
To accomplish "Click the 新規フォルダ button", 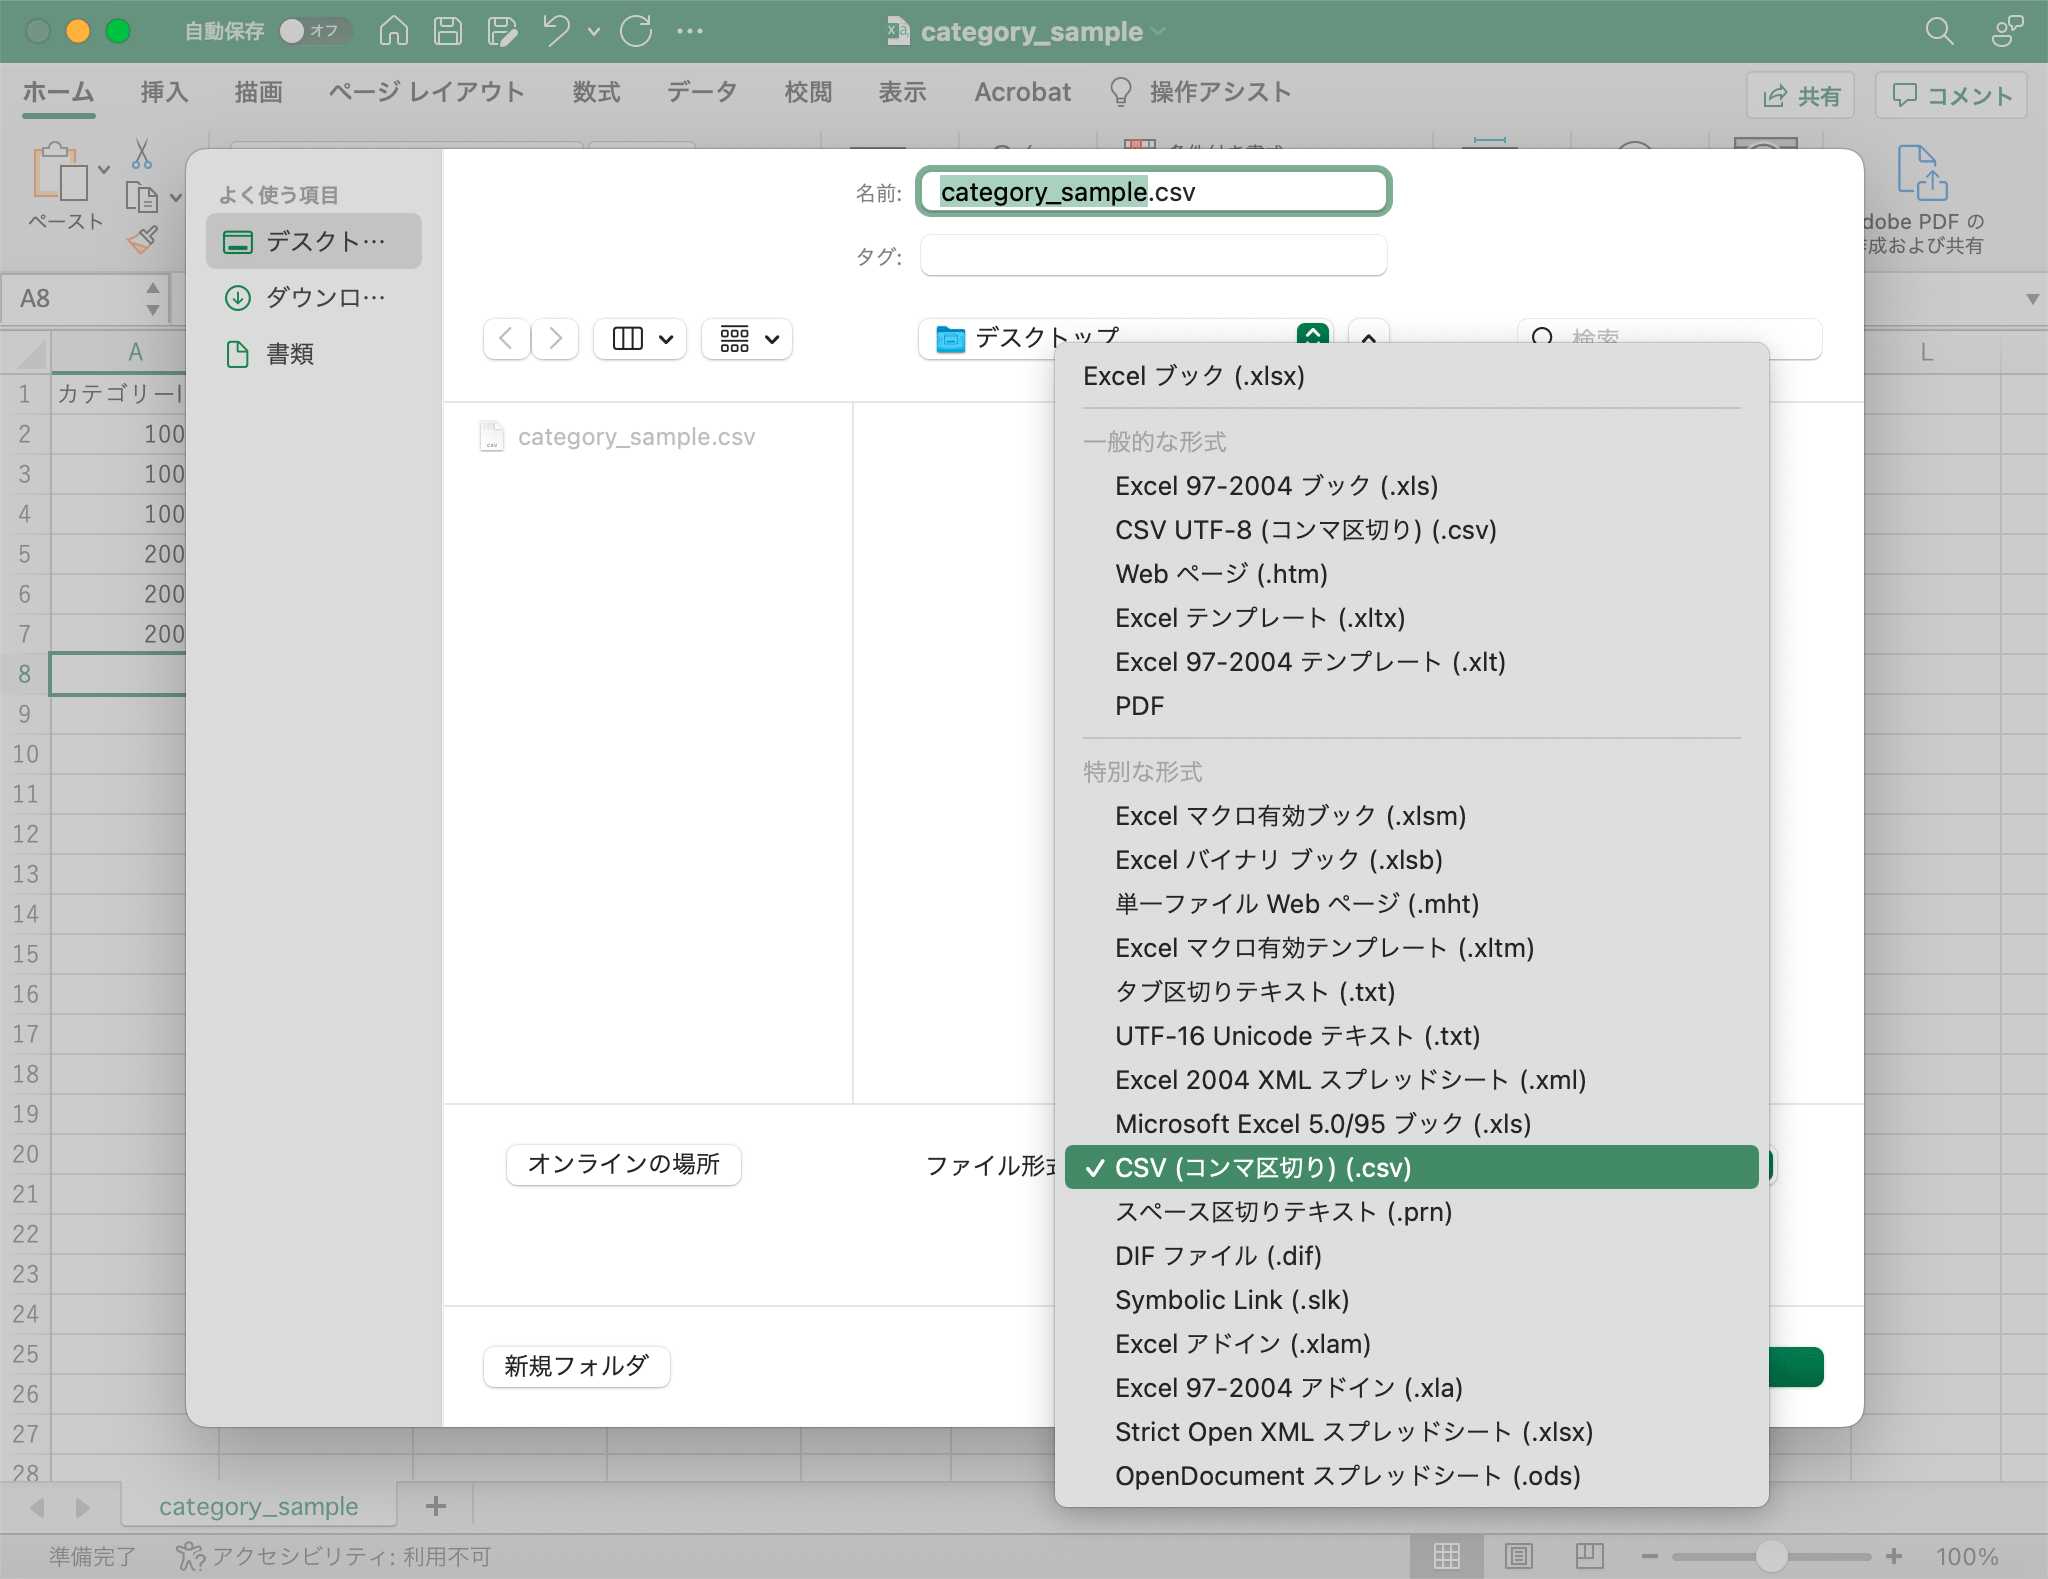I will coord(576,1366).
